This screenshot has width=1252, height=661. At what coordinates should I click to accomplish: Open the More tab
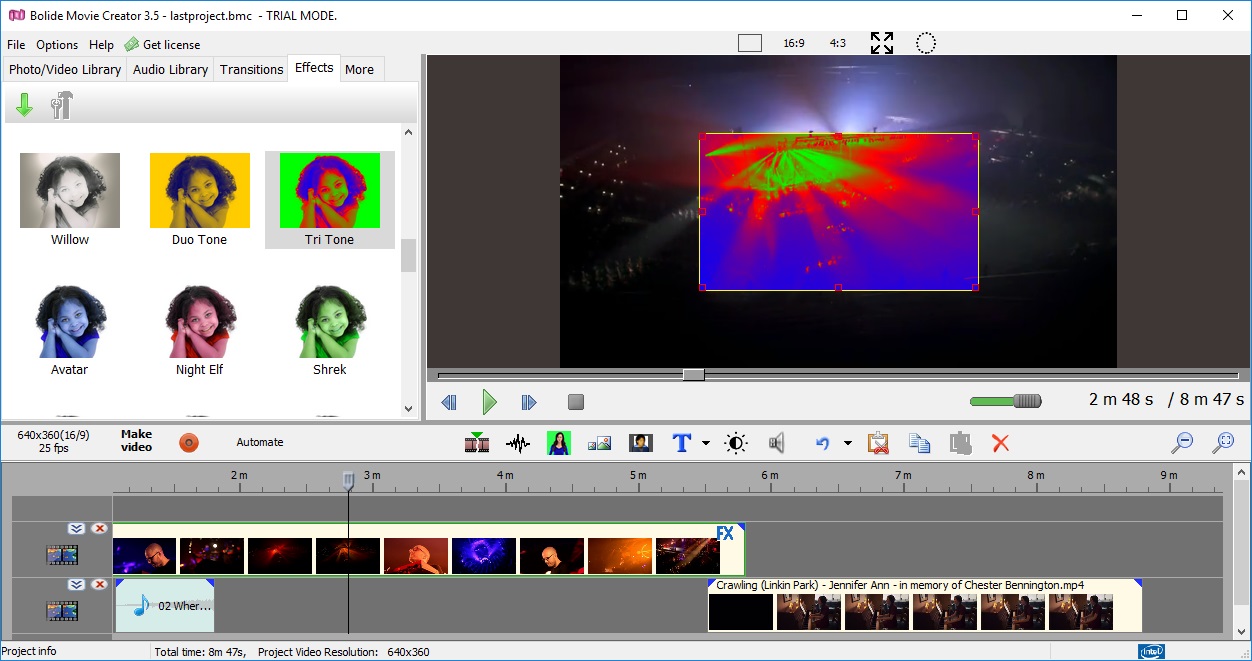click(359, 69)
